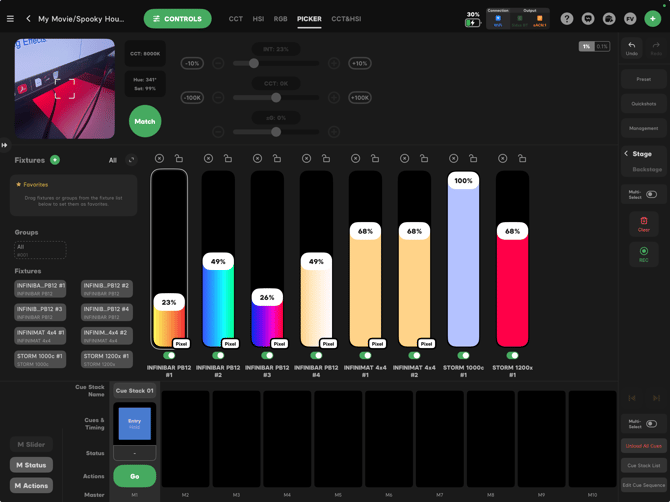Image resolution: width=670 pixels, height=502 pixels.
Task: Toggle INFINIBAR PB12 #2 on/off switch
Action: point(218,355)
